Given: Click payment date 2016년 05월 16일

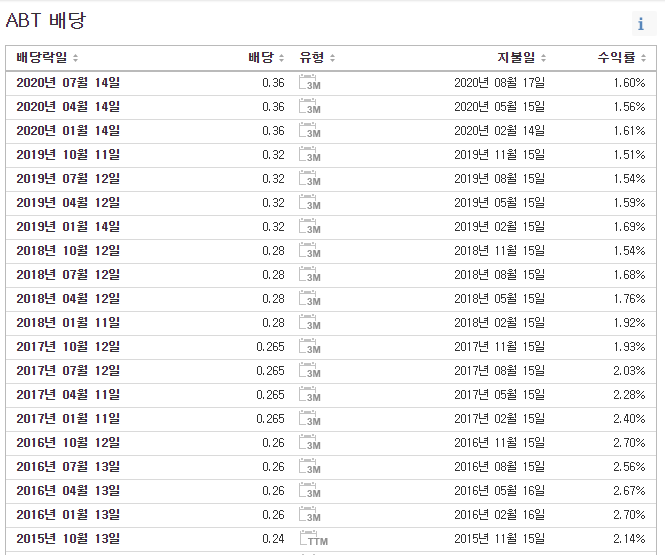Looking at the screenshot, I should (x=499, y=491).
